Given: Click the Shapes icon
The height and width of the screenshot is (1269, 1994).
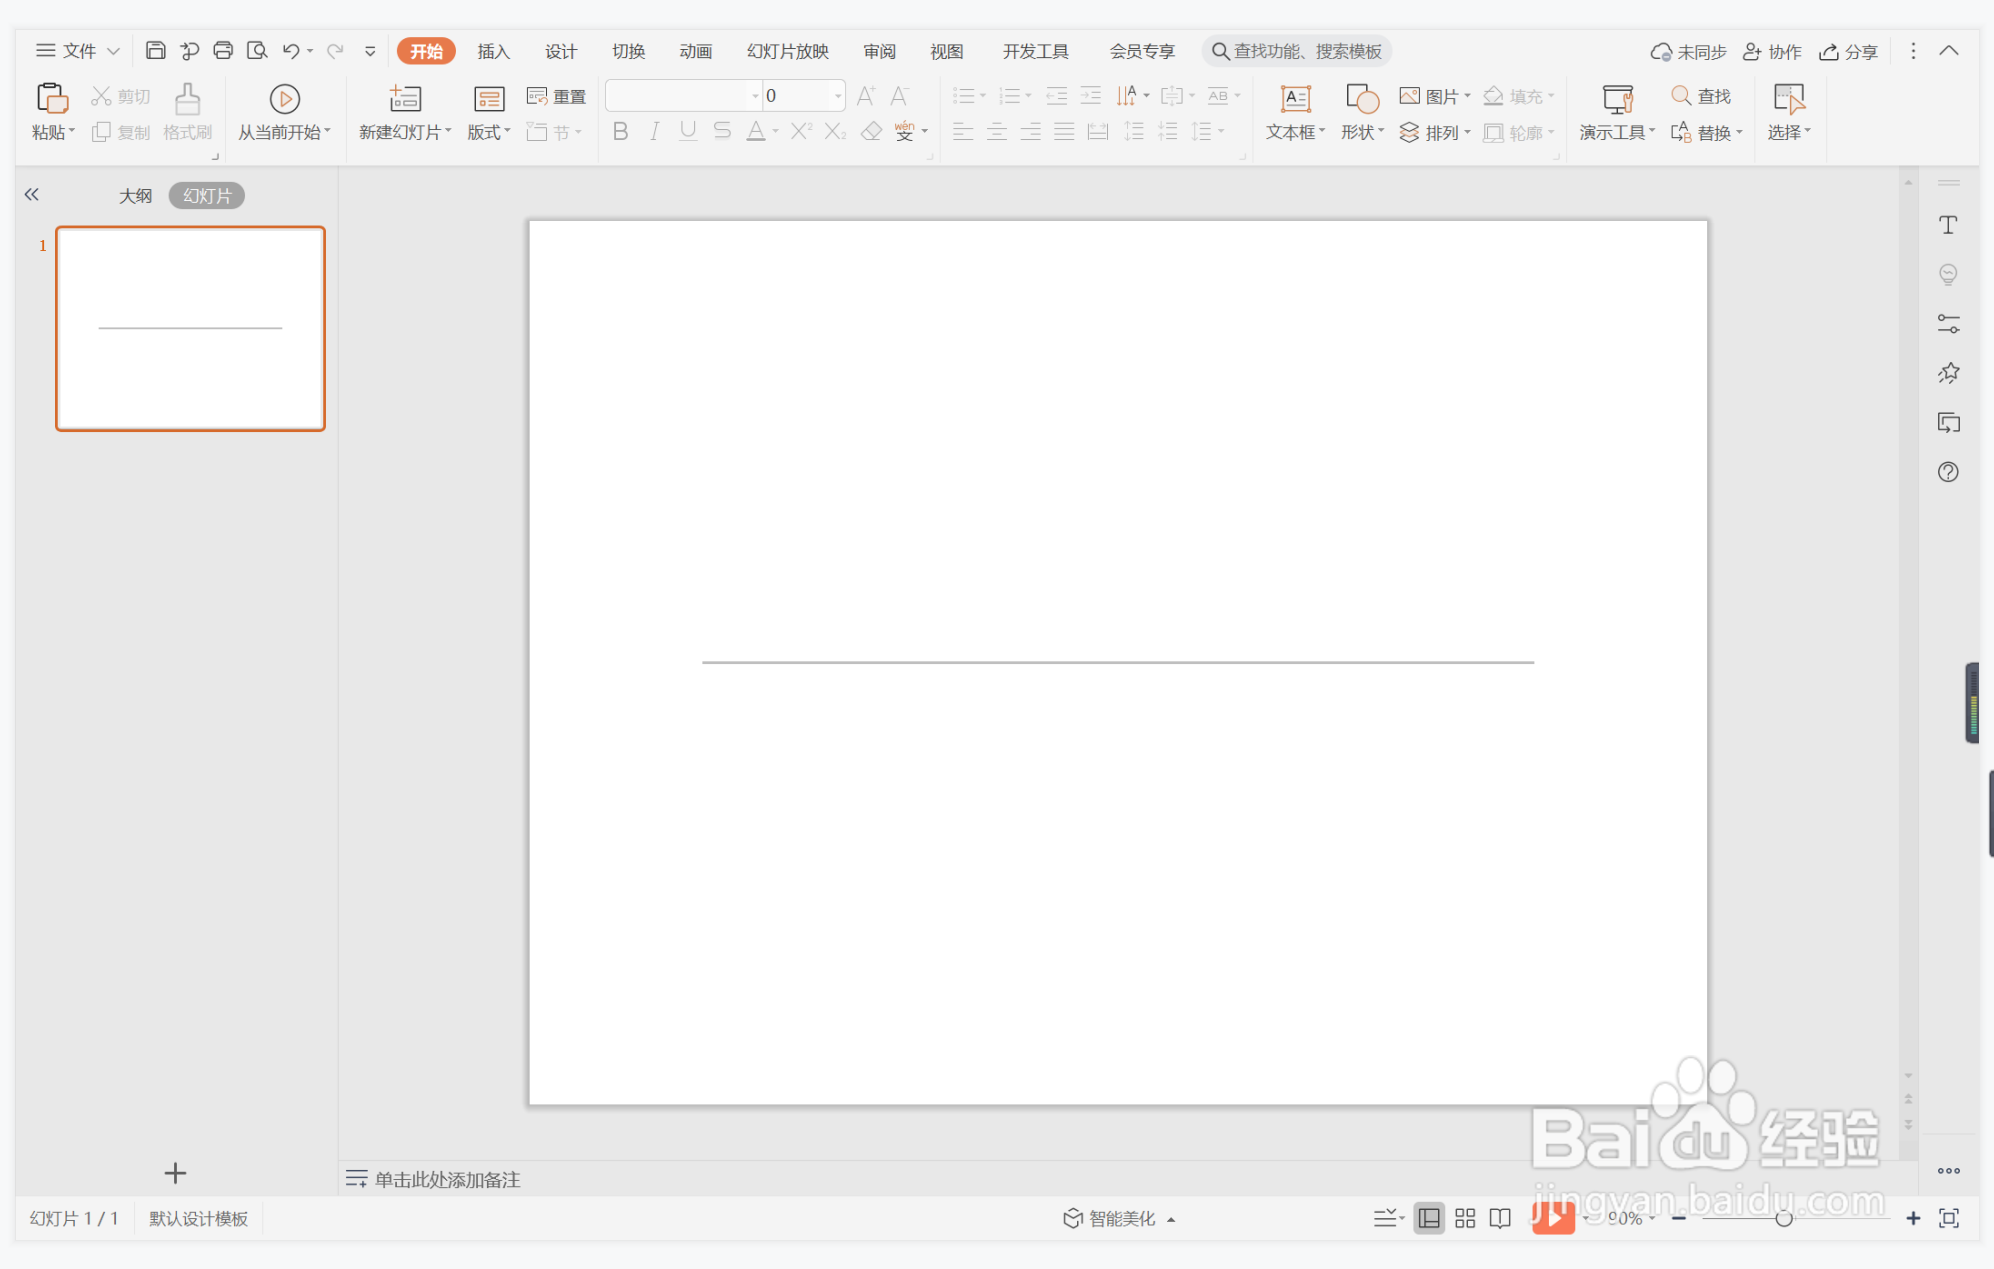Looking at the screenshot, I should pos(1362,99).
